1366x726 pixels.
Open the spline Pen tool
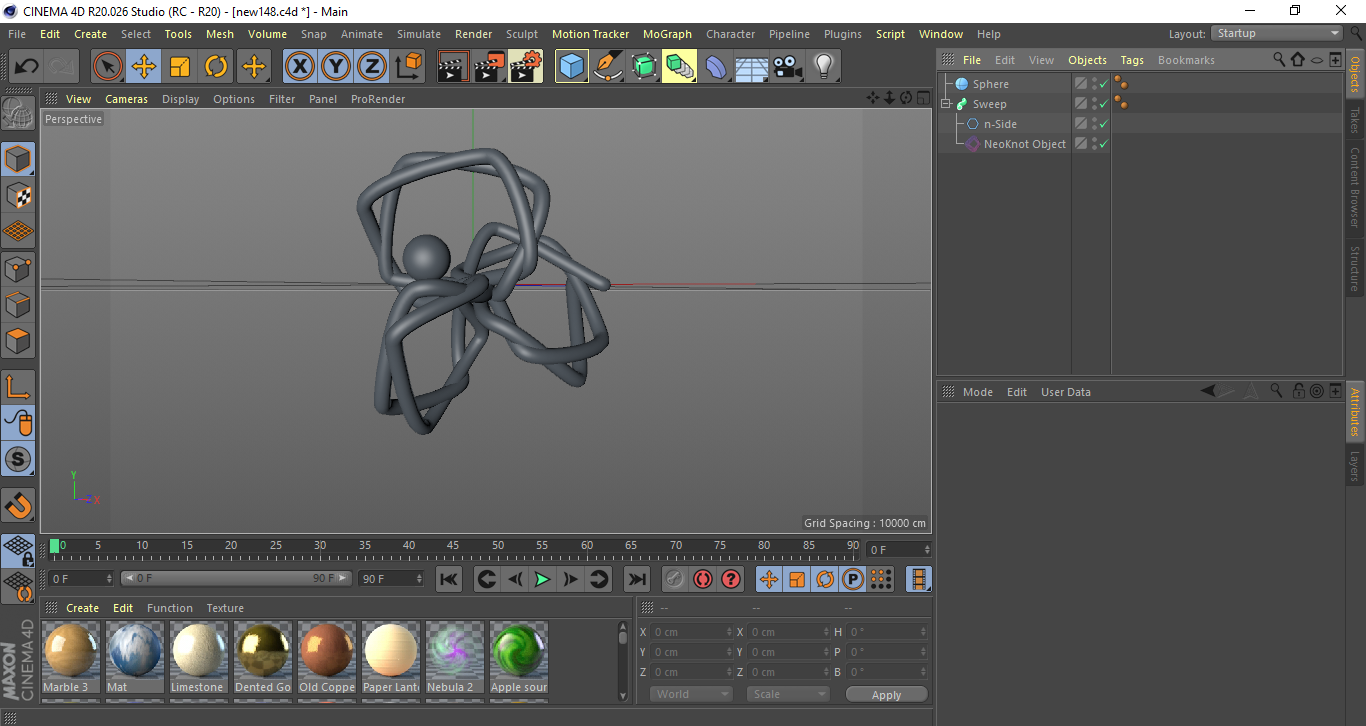(607, 67)
